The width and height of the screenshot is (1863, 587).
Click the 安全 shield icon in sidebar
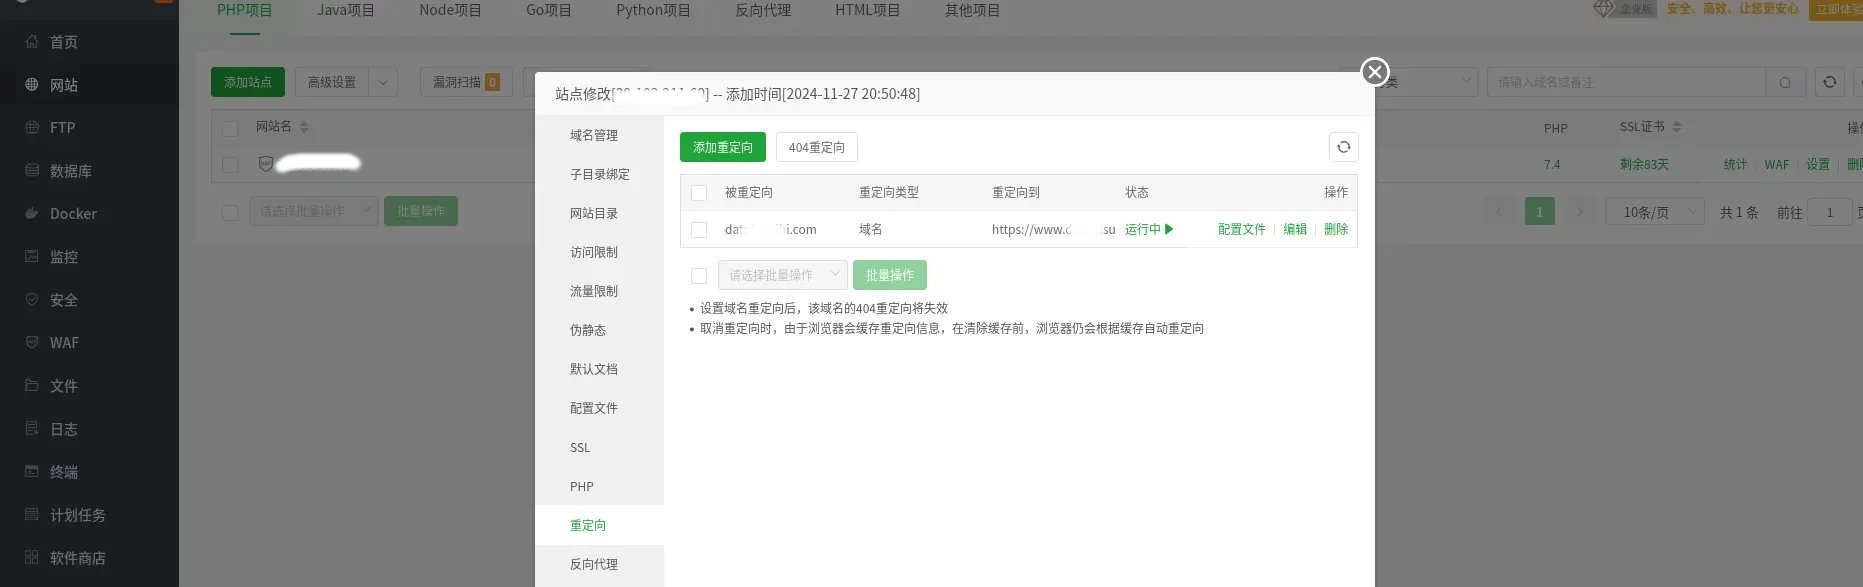tap(32, 300)
